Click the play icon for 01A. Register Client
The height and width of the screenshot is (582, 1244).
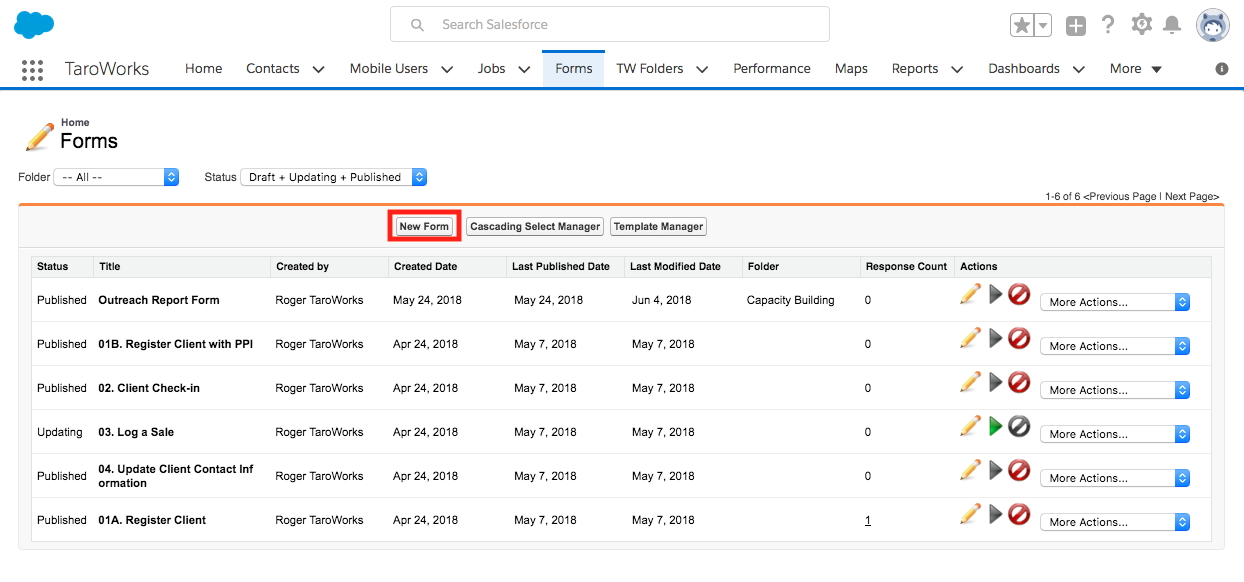pyautogui.click(x=995, y=514)
